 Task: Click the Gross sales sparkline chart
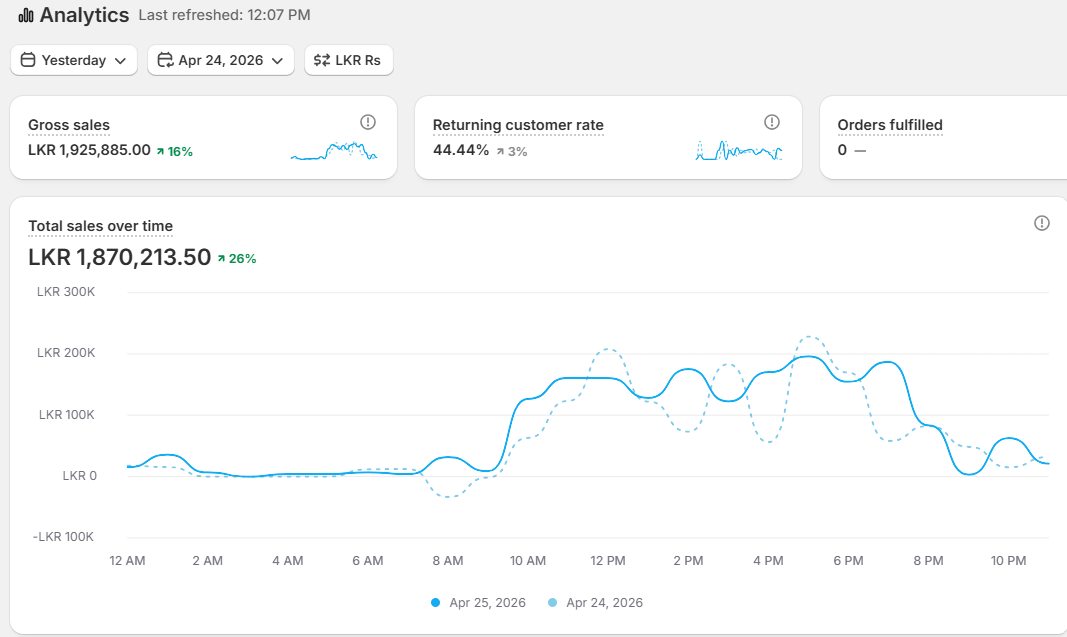(x=333, y=150)
